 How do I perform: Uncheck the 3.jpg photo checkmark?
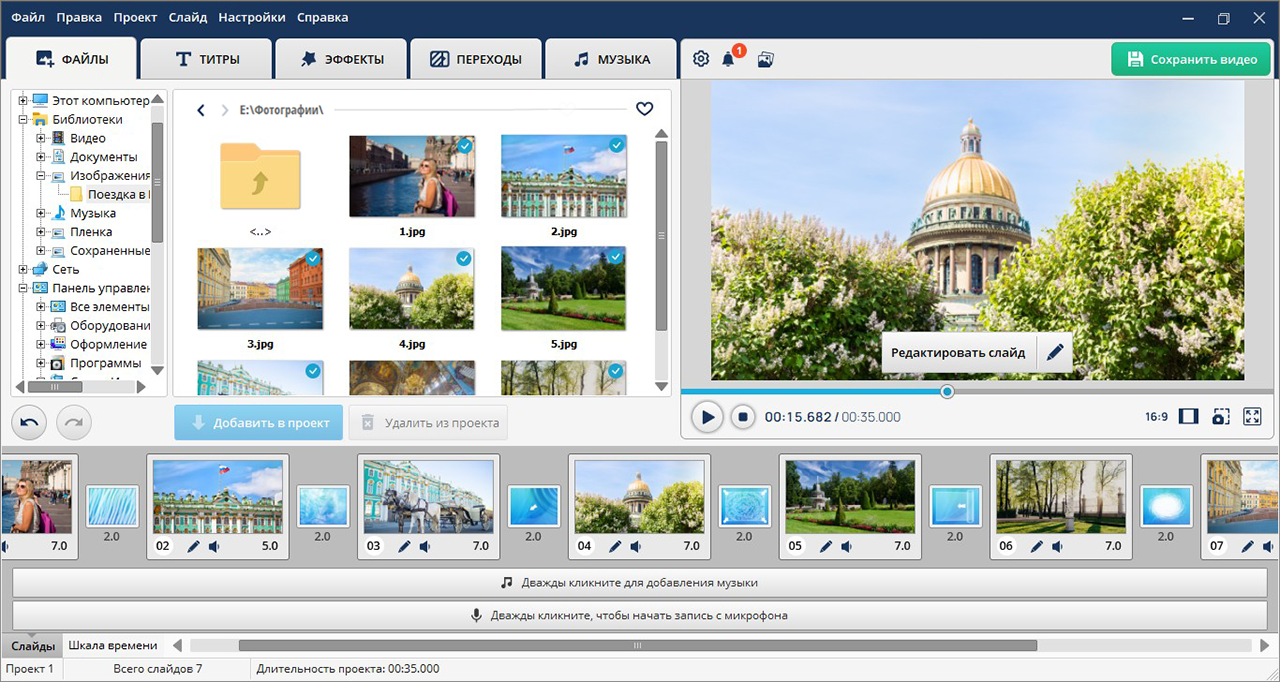313,258
